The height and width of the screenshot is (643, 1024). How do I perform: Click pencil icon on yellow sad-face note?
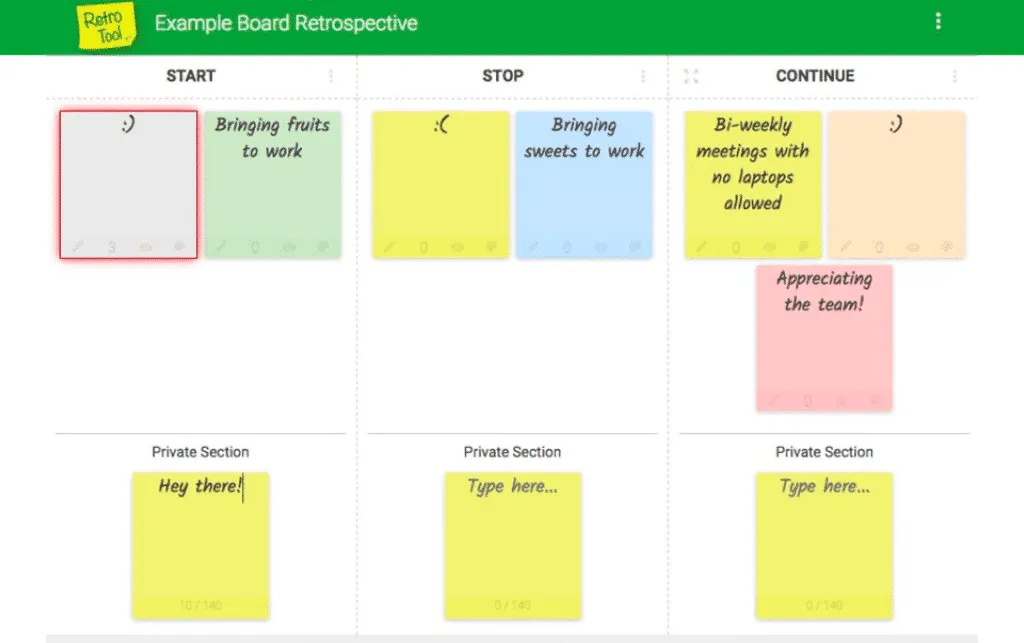(390, 247)
